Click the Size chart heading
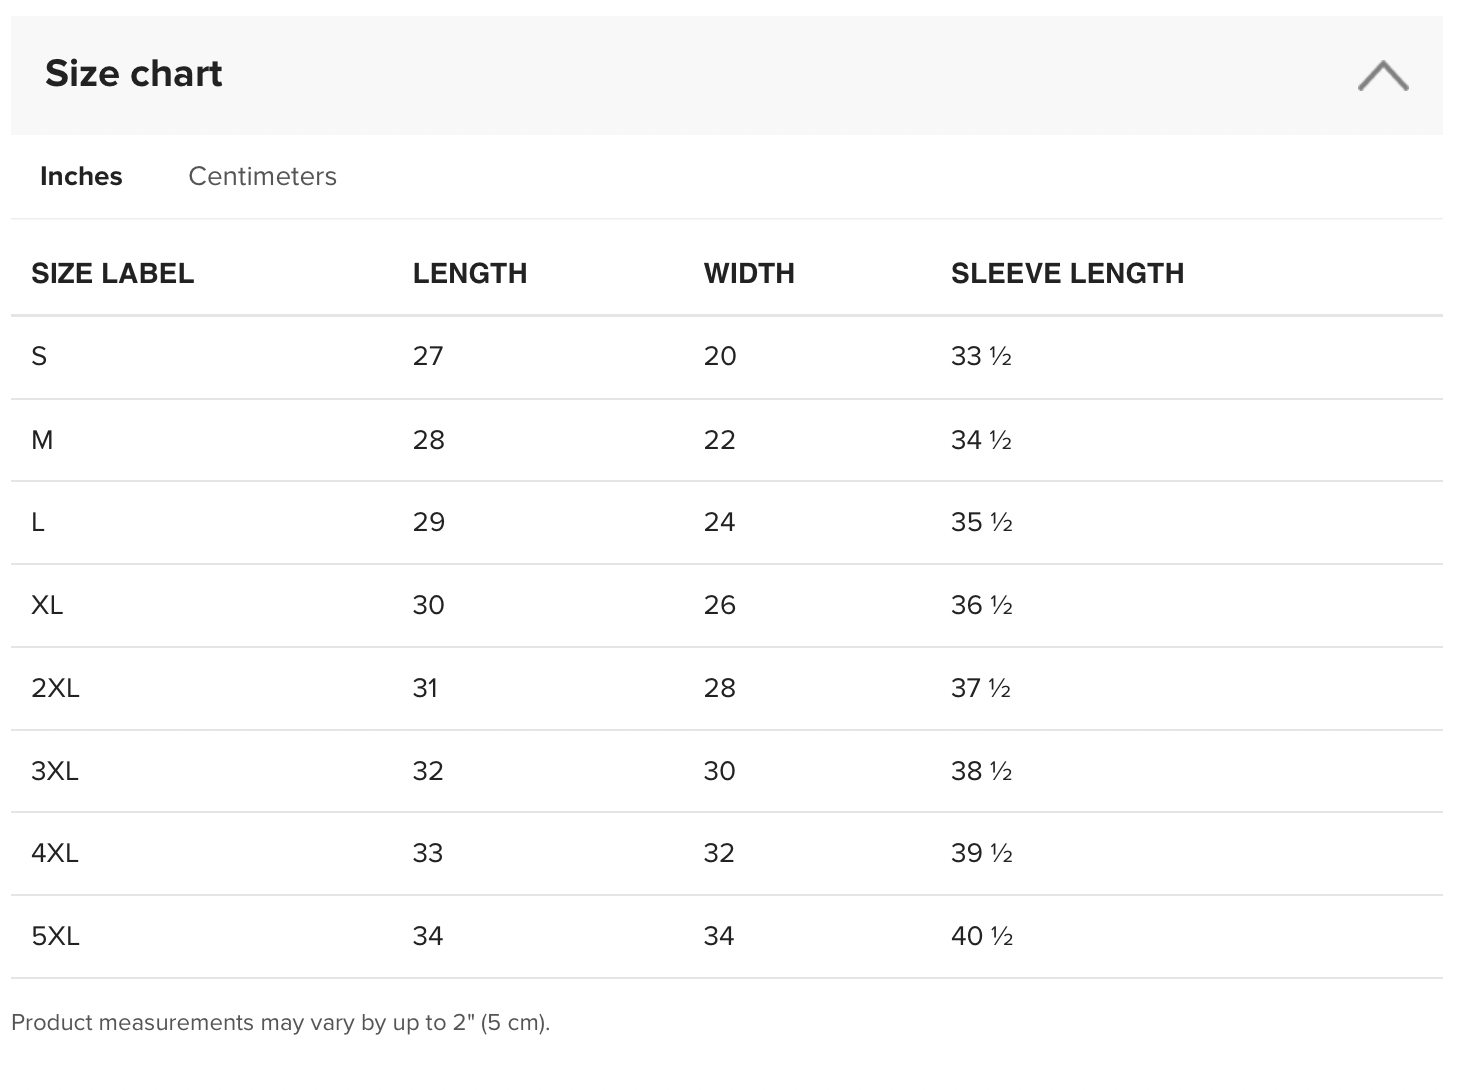Image resolution: width=1460 pixels, height=1090 pixels. [x=134, y=74]
